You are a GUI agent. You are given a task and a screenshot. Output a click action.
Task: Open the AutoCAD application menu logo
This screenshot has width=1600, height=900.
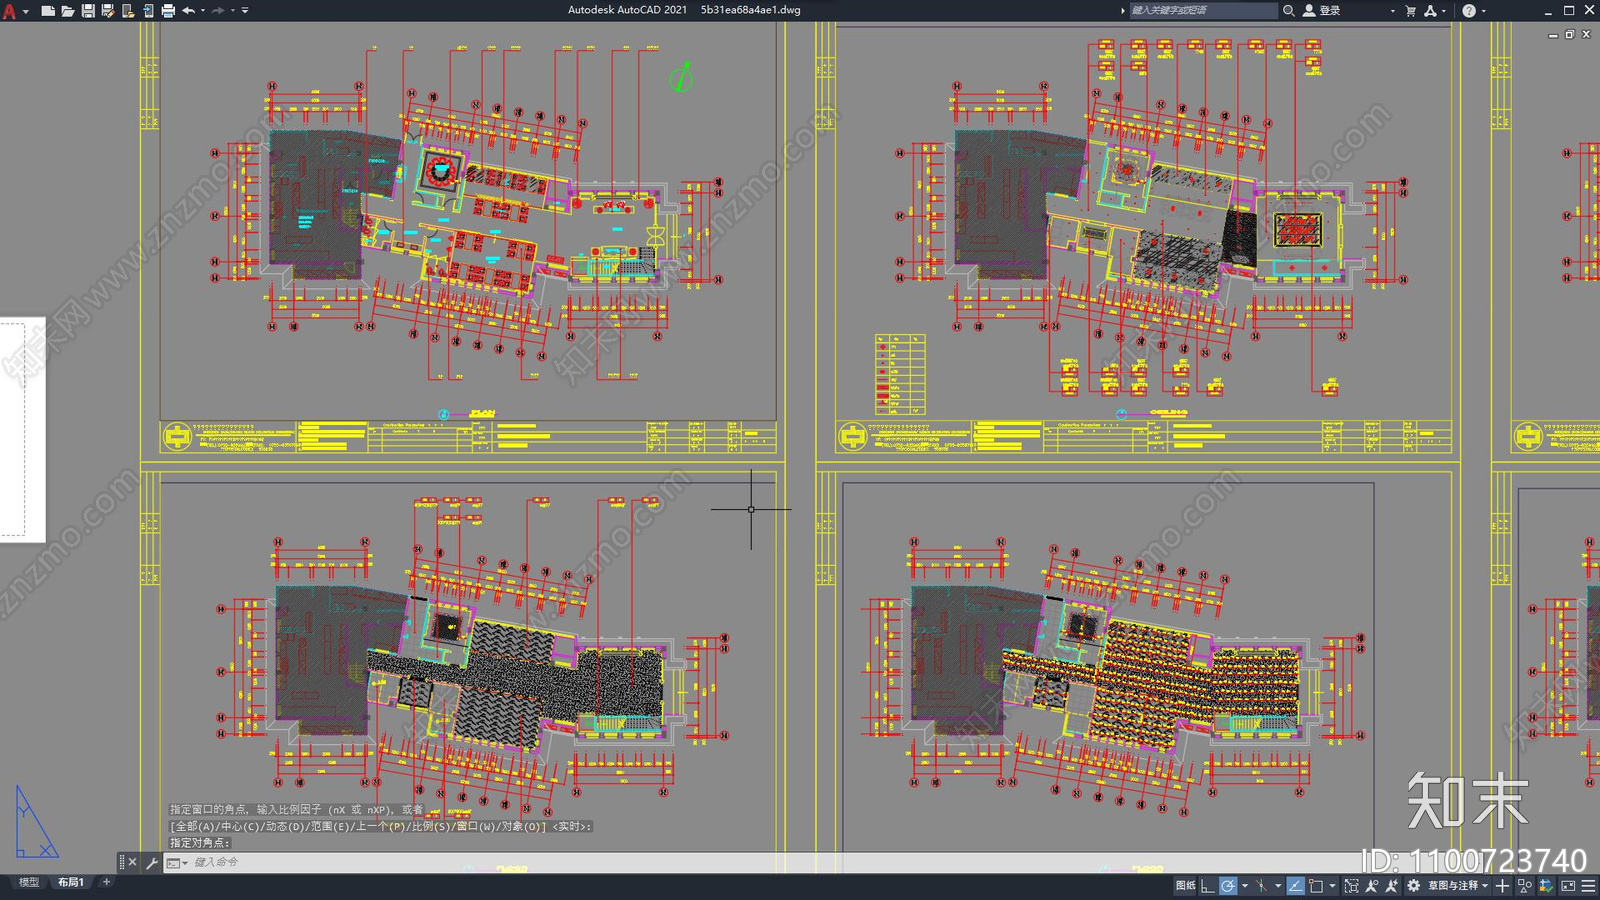10,11
